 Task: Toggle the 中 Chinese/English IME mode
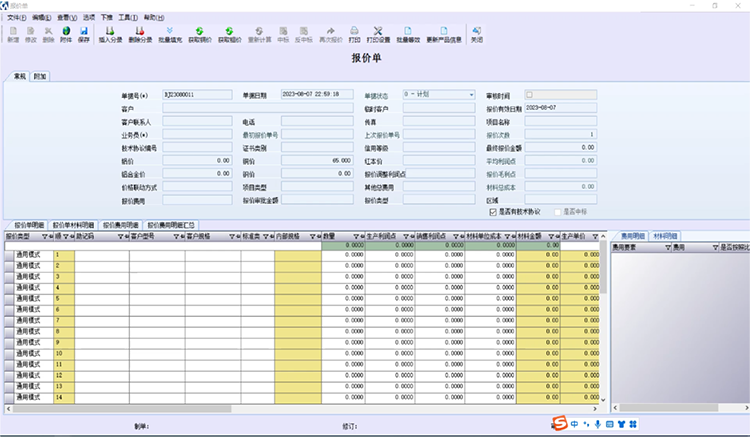tap(574, 424)
